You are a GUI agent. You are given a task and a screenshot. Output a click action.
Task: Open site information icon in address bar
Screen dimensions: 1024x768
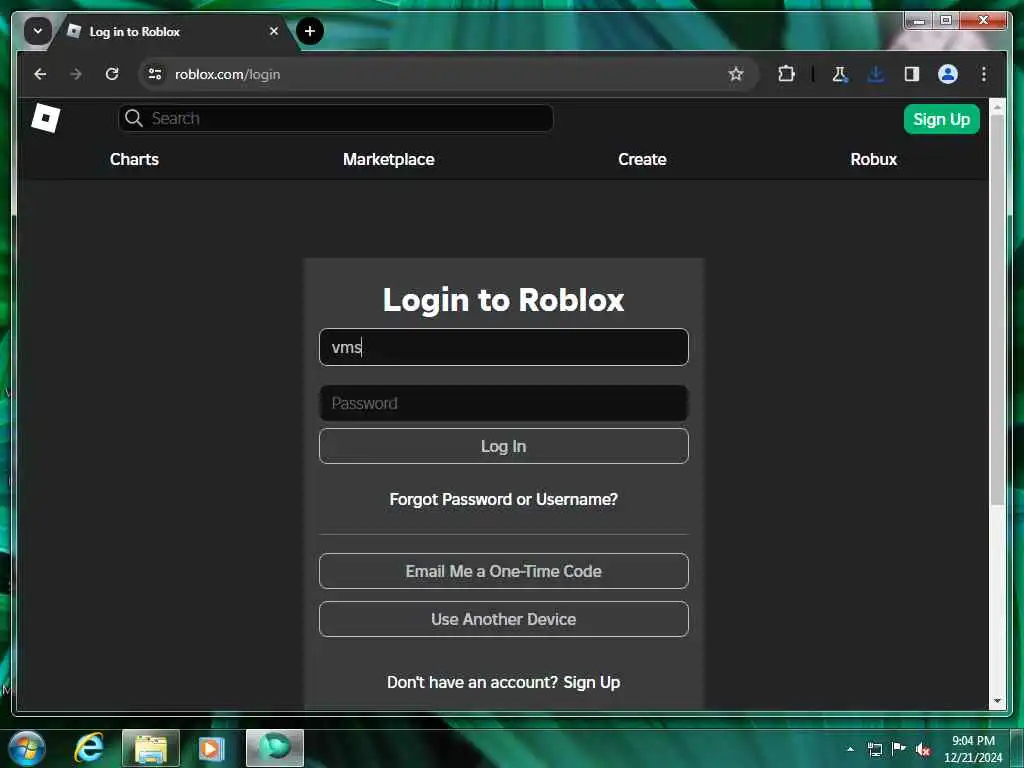[x=155, y=74]
